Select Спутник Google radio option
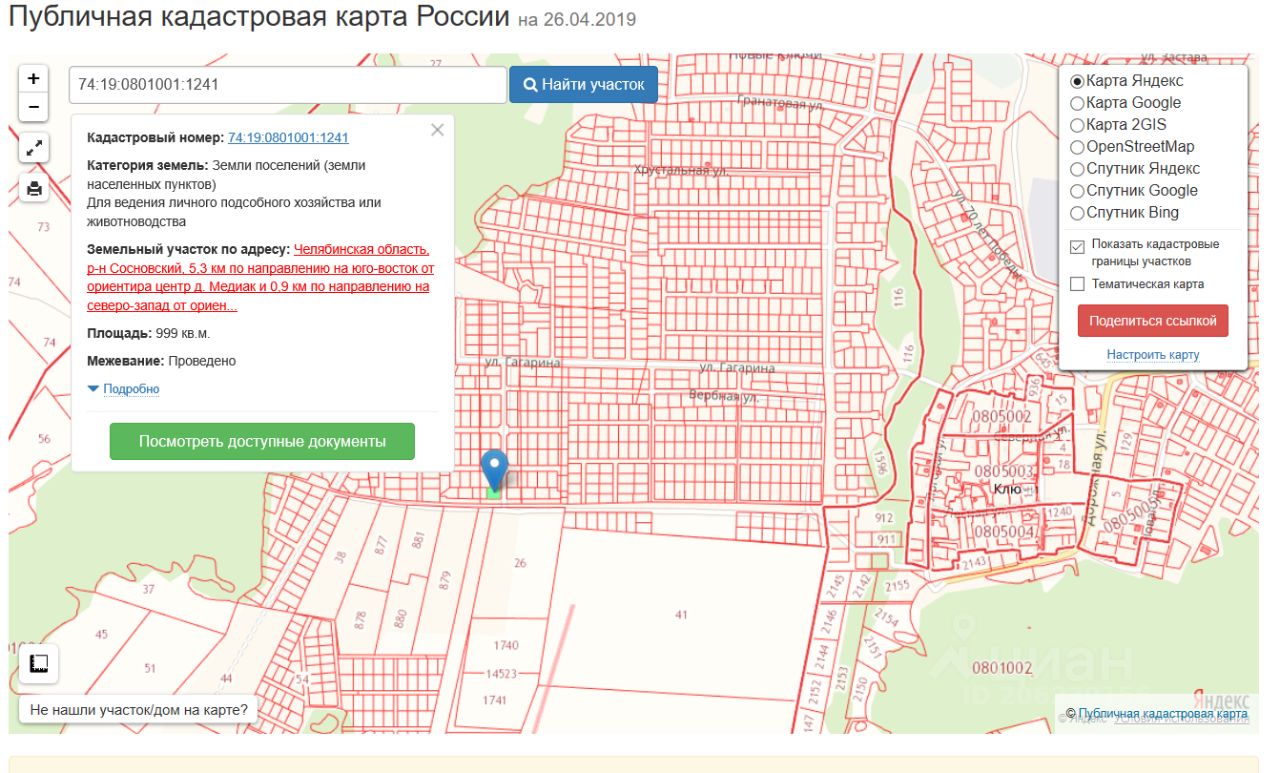 coord(1077,191)
